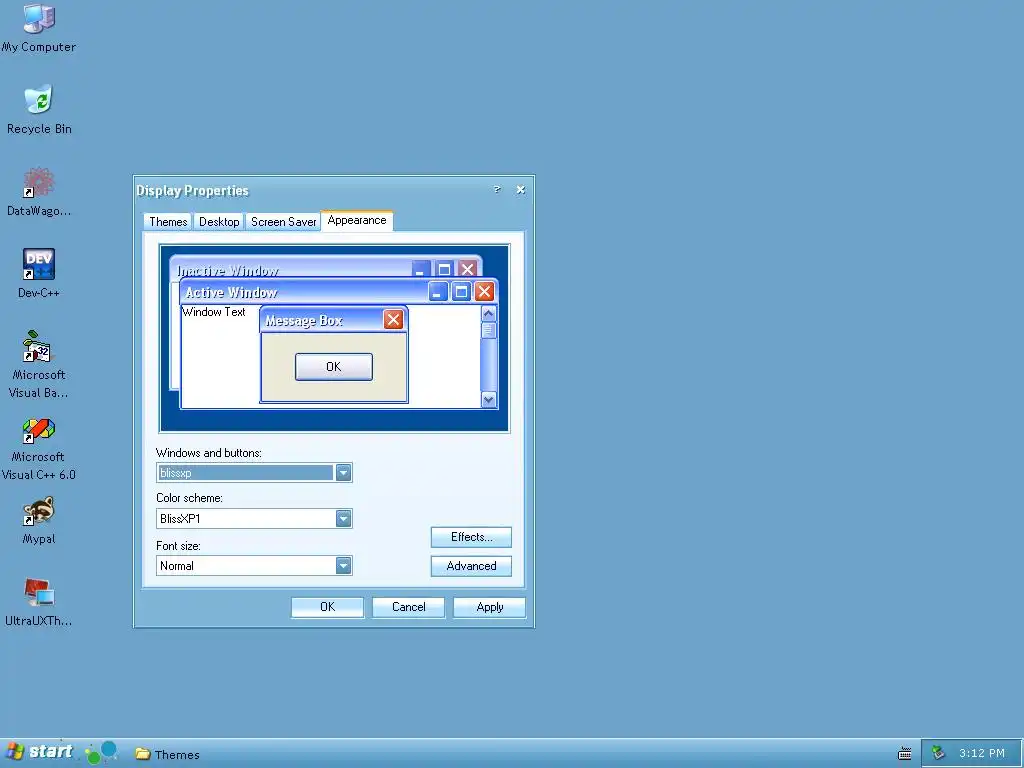
Task: Select the Mypal browser shortcut icon
Action: (39, 520)
